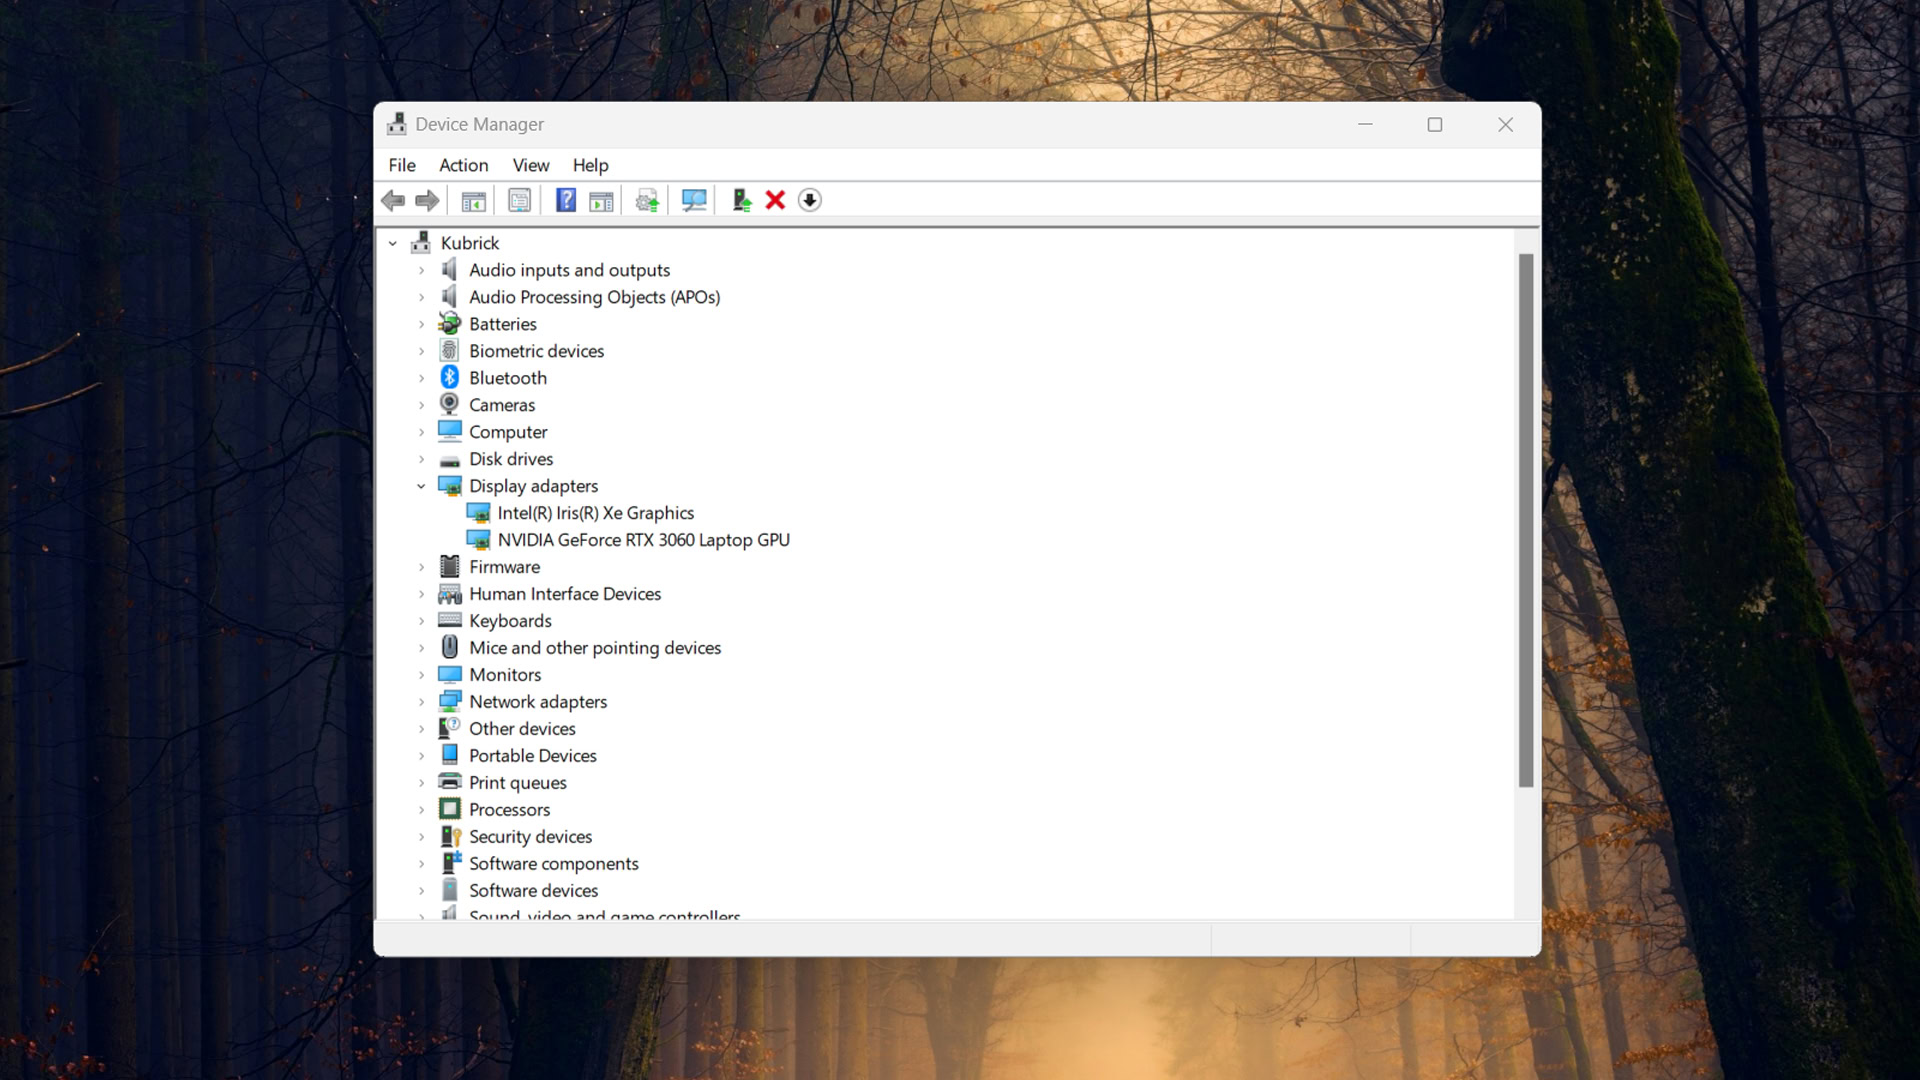
Task: Click the Properties toolbar icon
Action: pyautogui.click(x=519, y=201)
